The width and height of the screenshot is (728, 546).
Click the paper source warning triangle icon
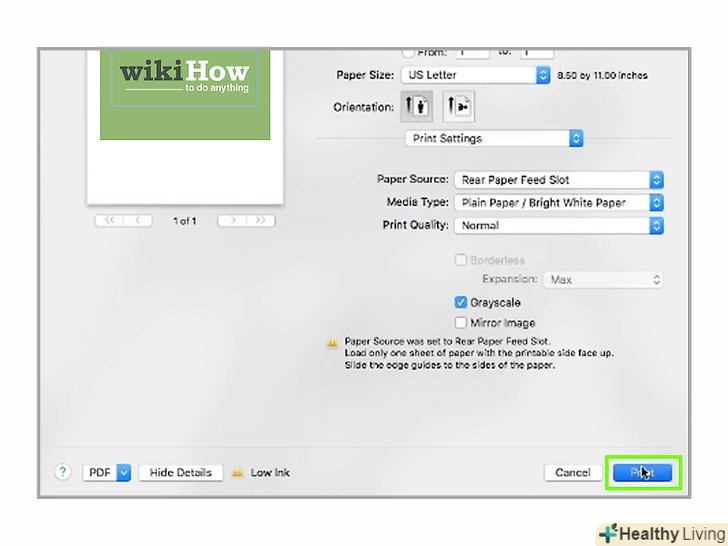tap(332, 343)
